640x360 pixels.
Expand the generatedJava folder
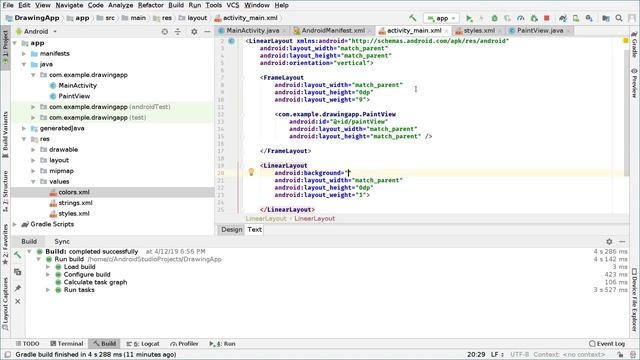pos(24,128)
